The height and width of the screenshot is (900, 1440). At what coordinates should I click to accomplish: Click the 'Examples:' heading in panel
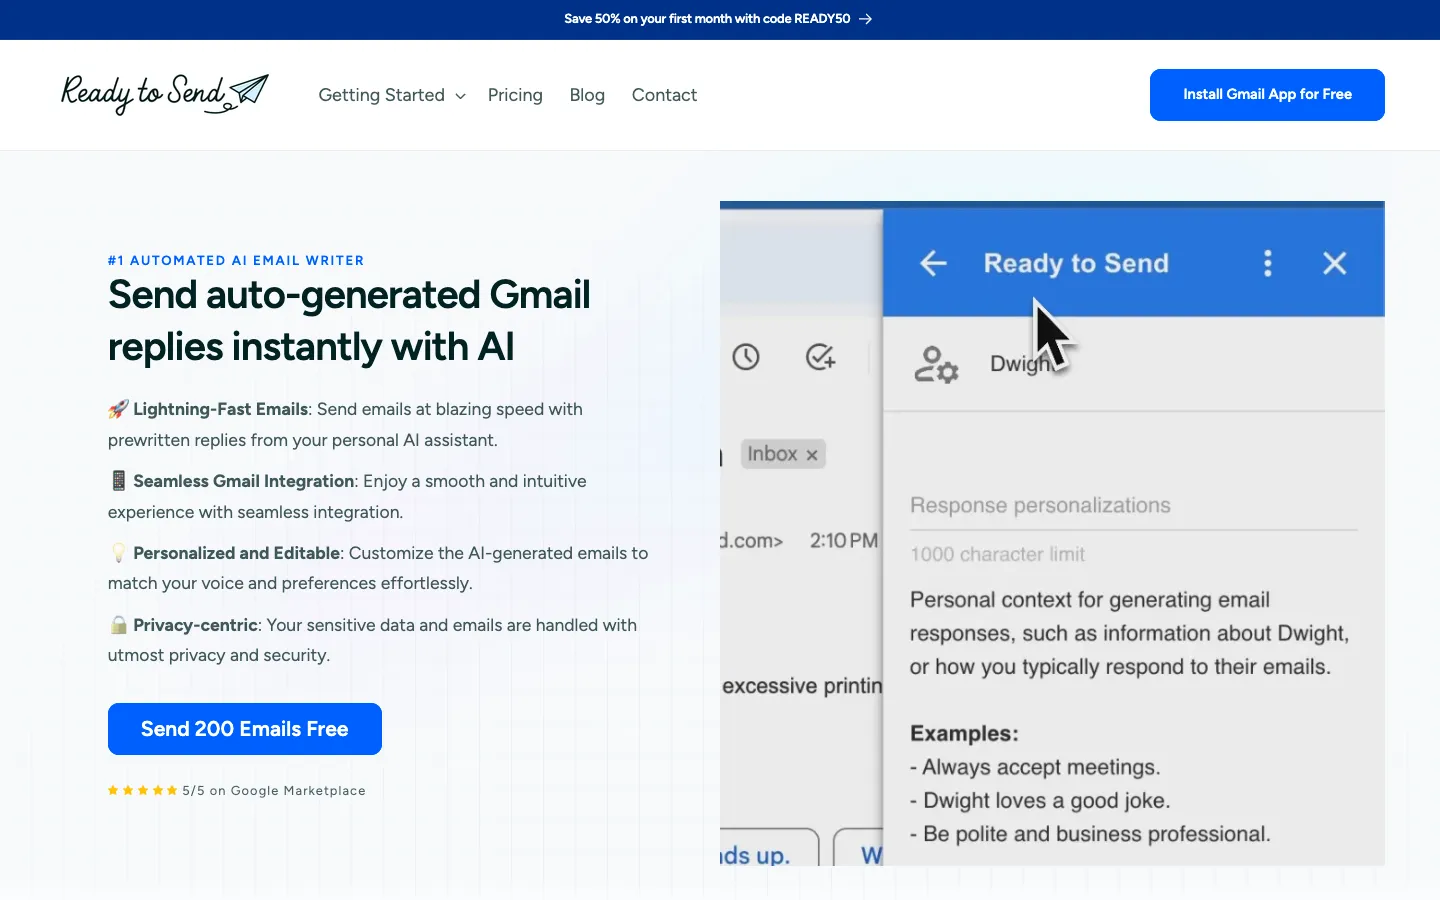pyautogui.click(x=964, y=733)
